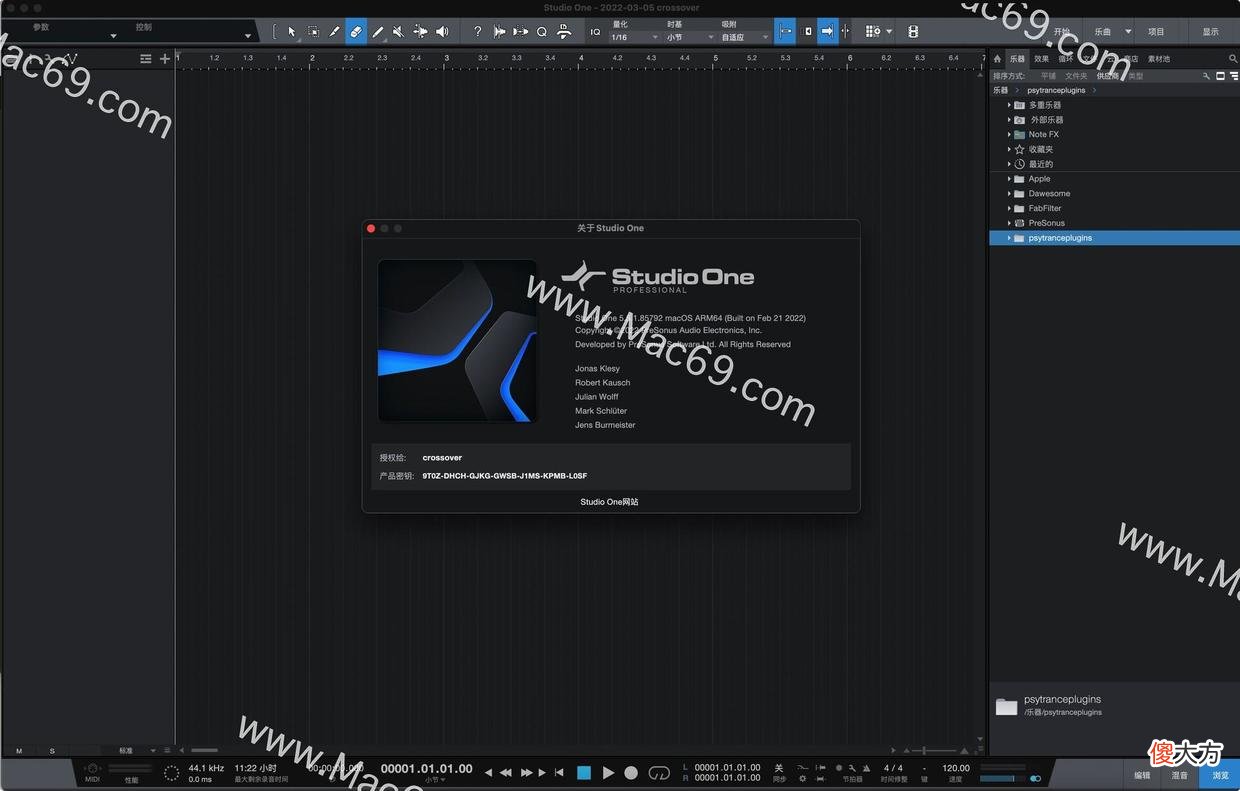This screenshot has height=791, width=1240.
Task: Start playback with the Play button
Action: pos(608,772)
